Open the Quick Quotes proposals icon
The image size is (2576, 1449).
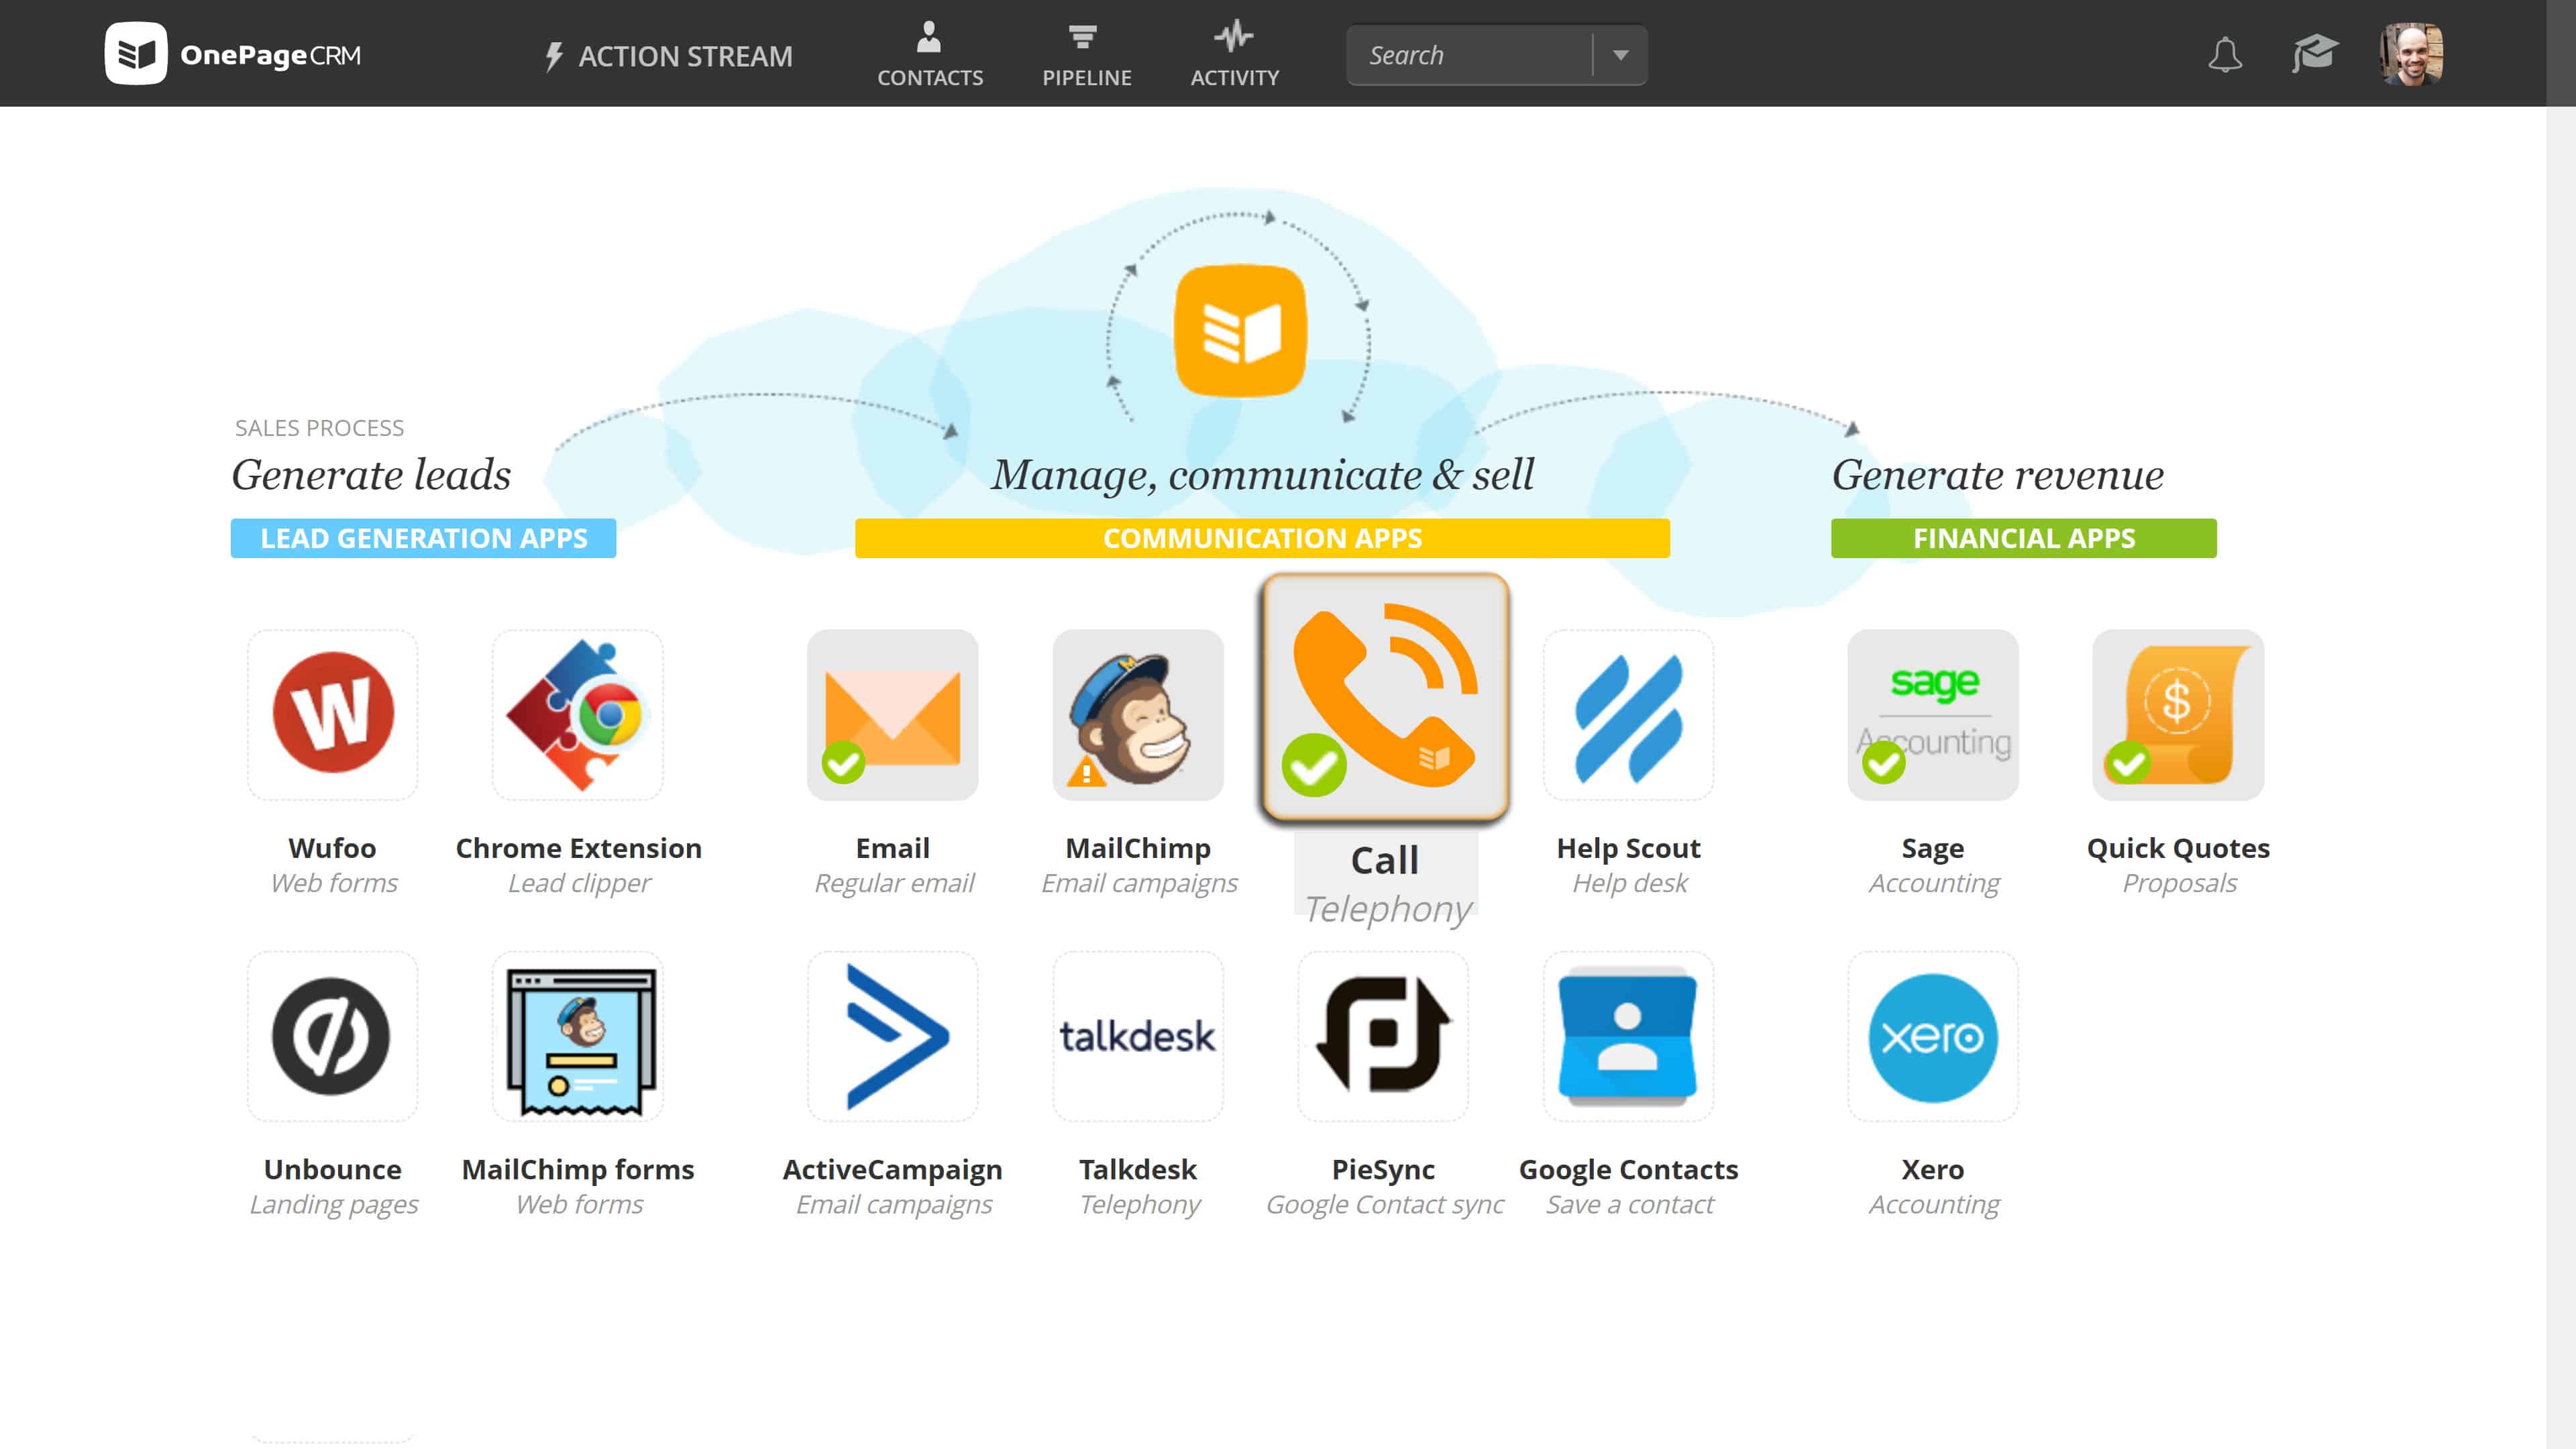coord(2178,714)
